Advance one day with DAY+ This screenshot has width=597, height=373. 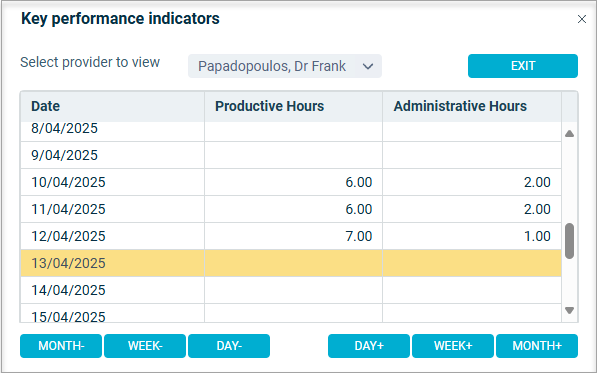pos(369,346)
